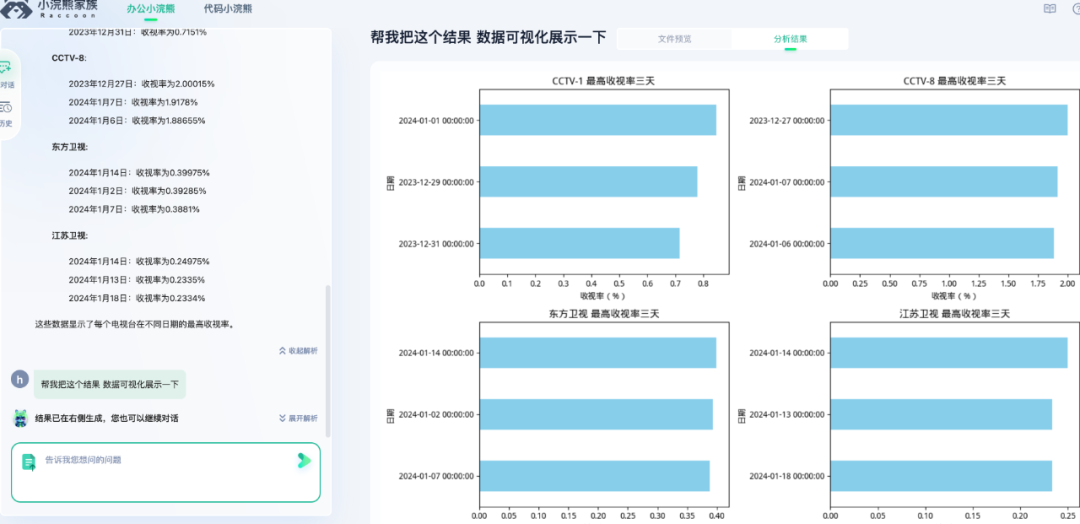Click the raccoon assistant avatar
Screen dimensions: 1080x524
[20, 418]
